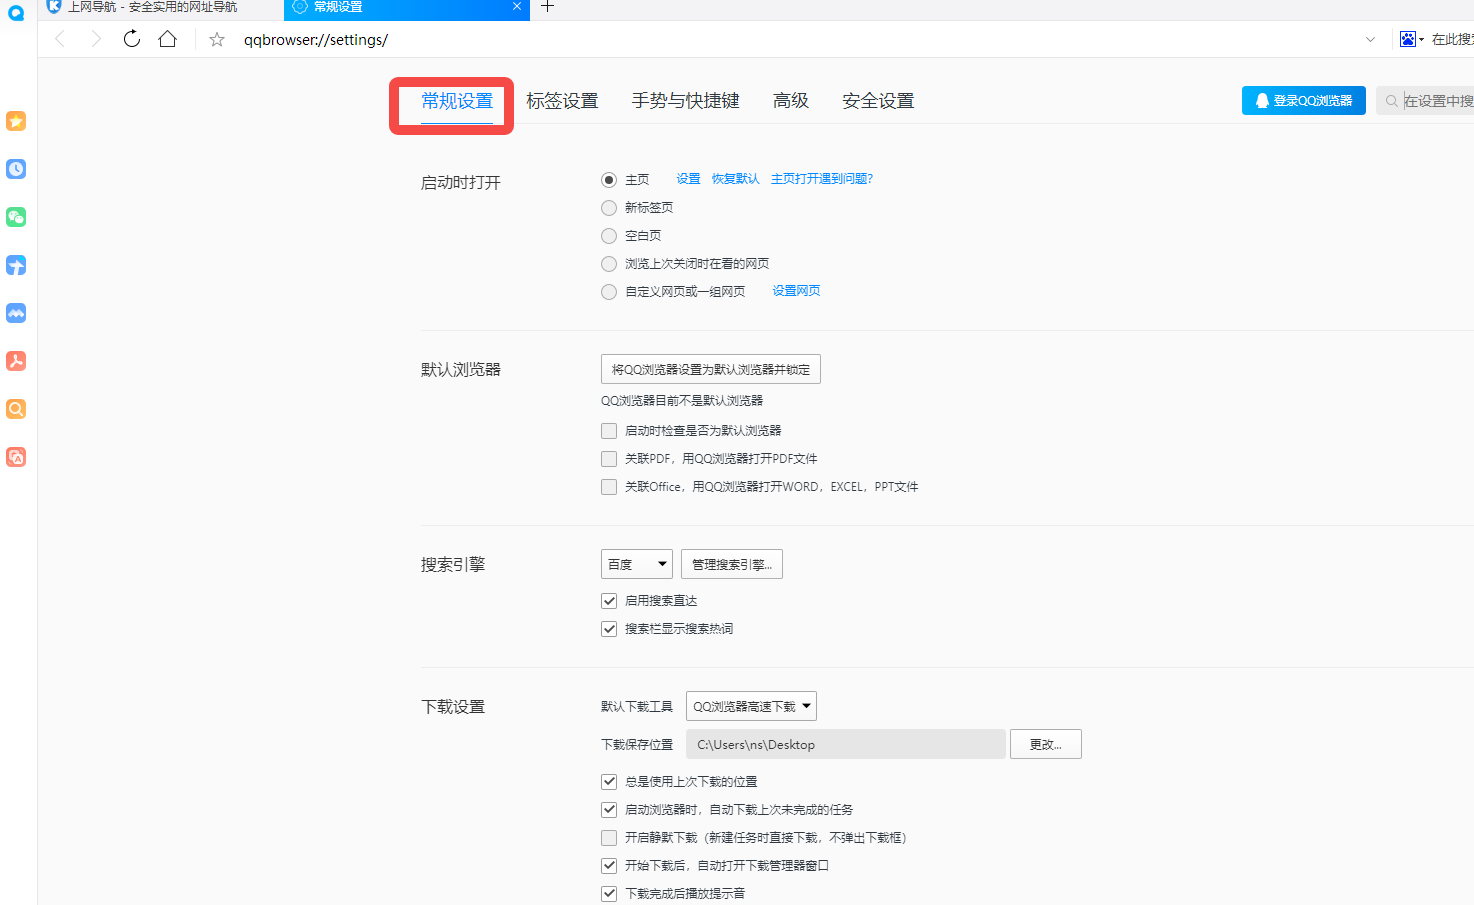Screen dimensions: 1474x905
Task: Toggle 自动打开下载管理器窗口 checkbox
Action: 609,866
